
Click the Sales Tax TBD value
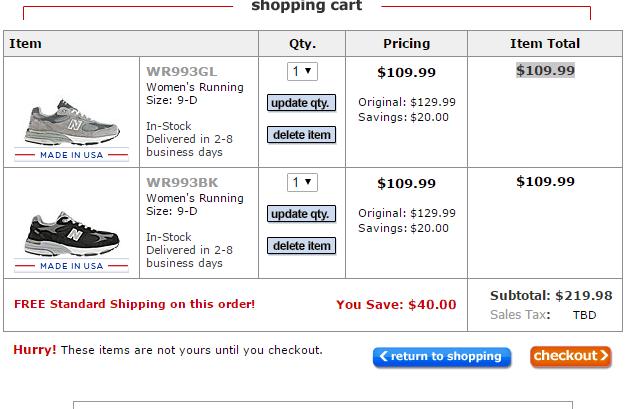pyautogui.click(x=584, y=315)
